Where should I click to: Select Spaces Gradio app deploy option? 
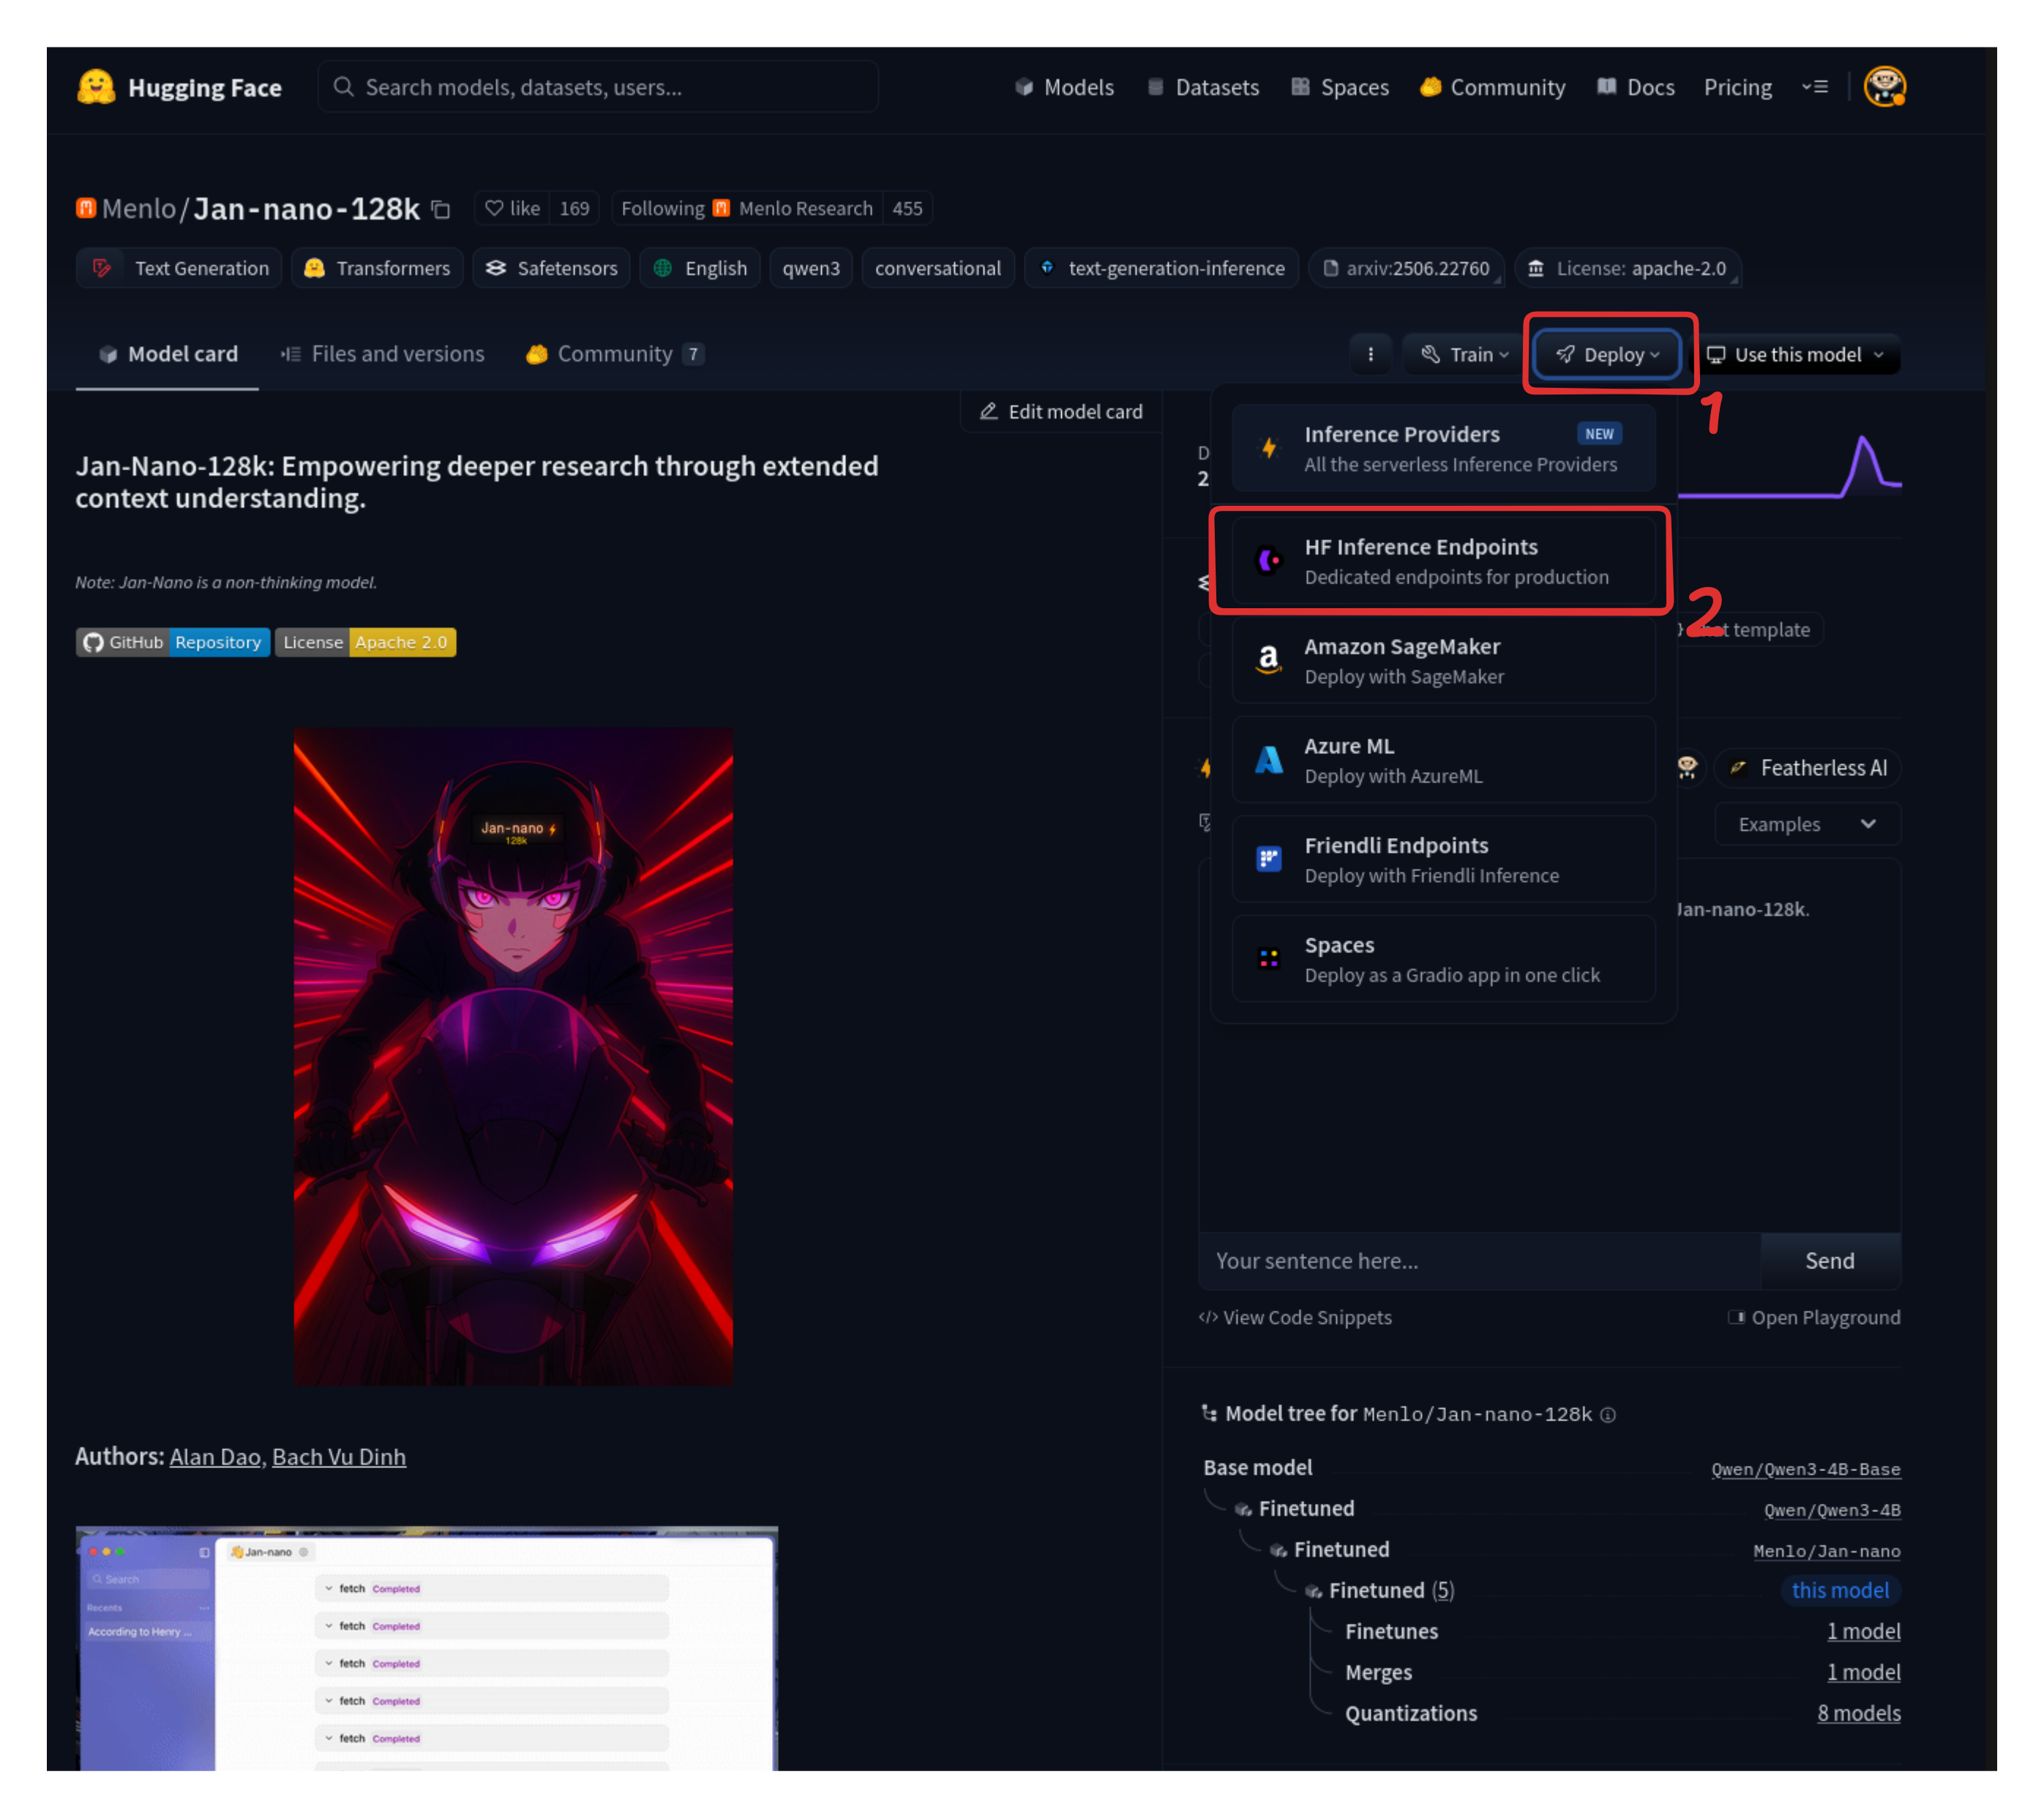[1442, 958]
